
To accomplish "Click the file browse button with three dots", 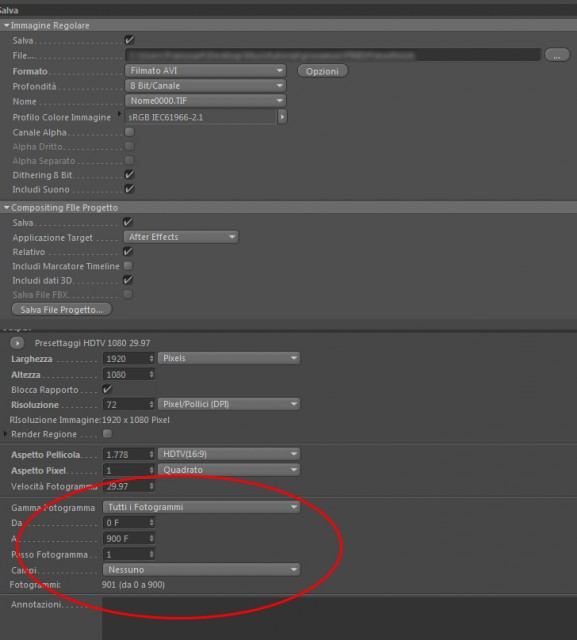I will (x=557, y=55).
